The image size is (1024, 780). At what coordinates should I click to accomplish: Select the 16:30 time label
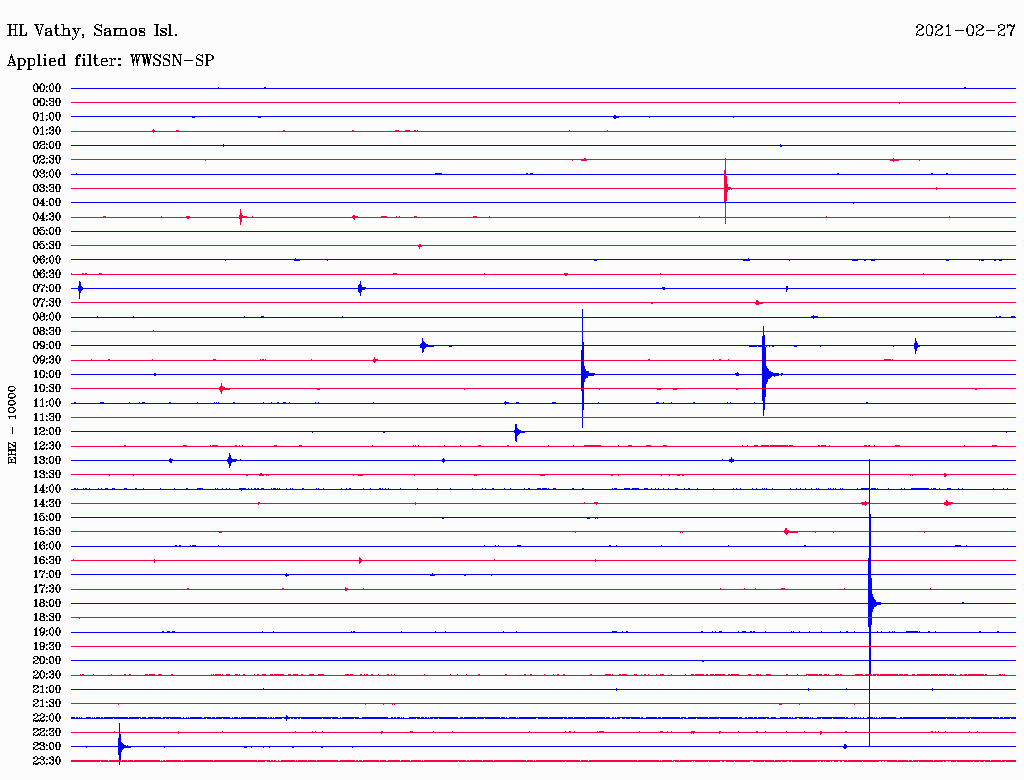click(x=46, y=560)
